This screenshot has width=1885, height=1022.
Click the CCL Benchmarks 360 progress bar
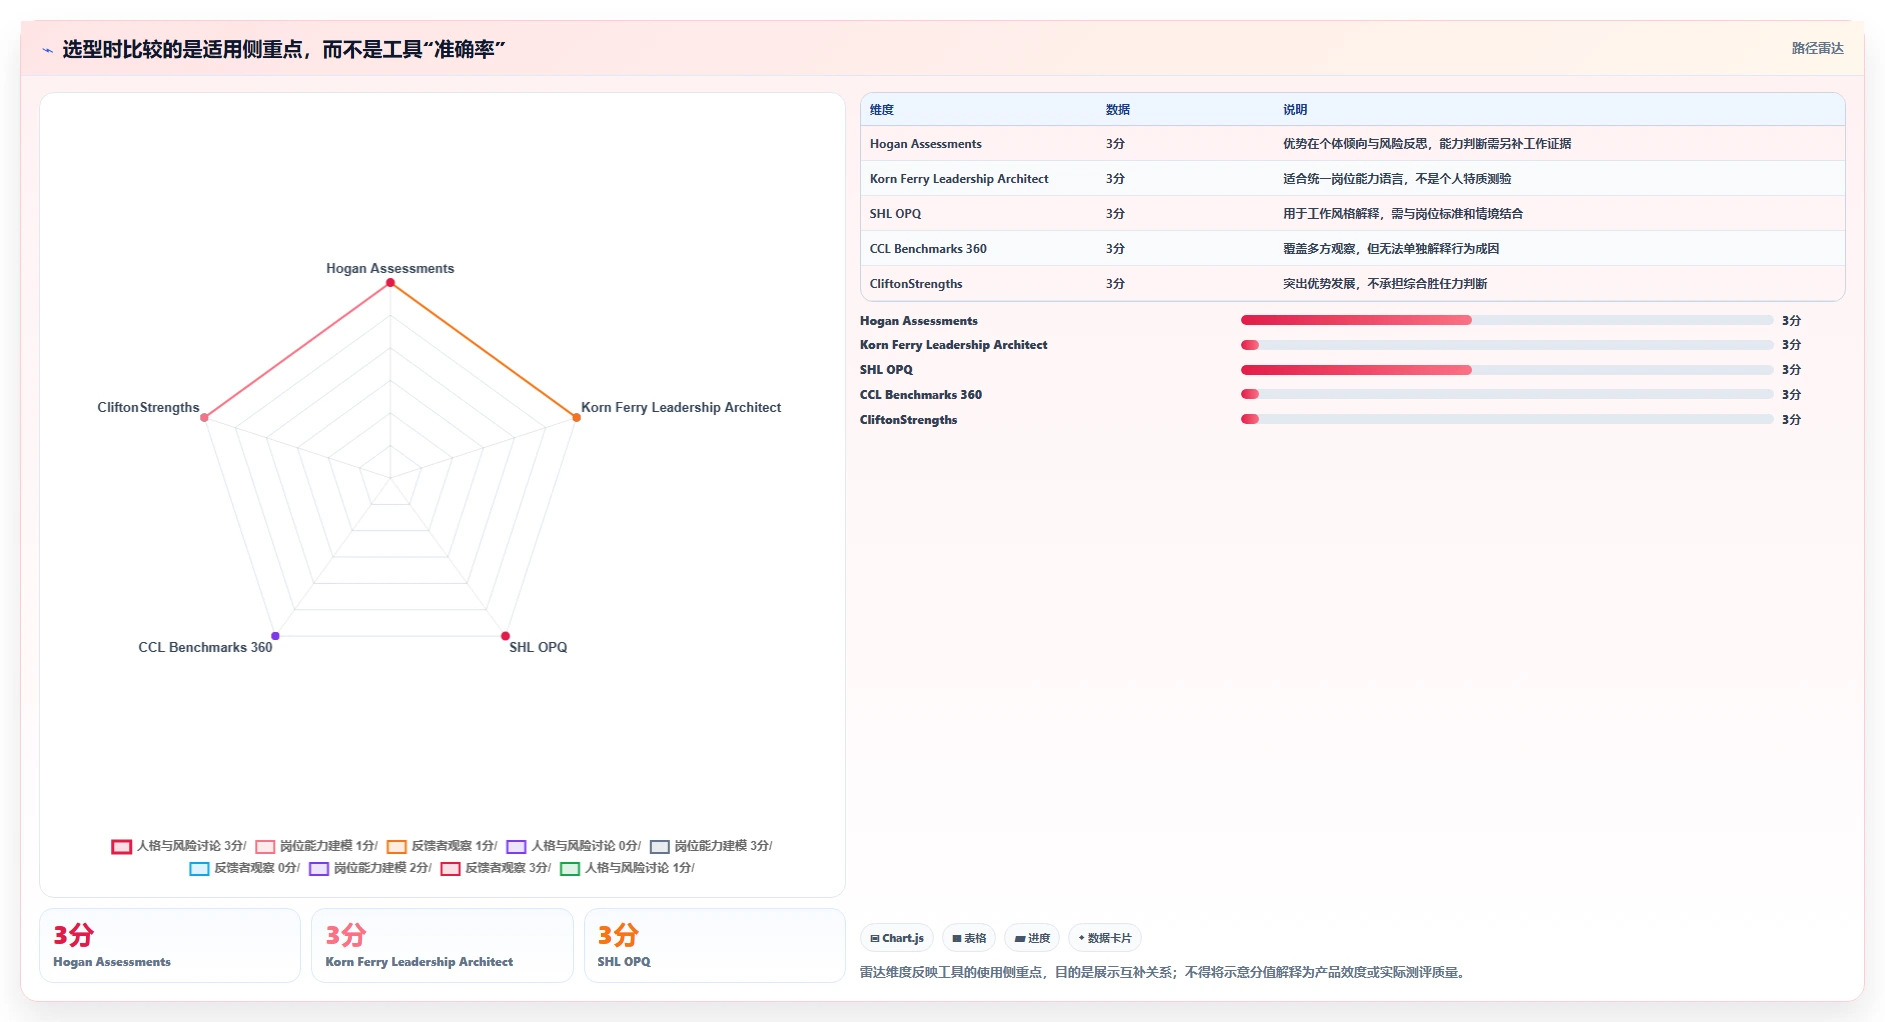(1507, 394)
